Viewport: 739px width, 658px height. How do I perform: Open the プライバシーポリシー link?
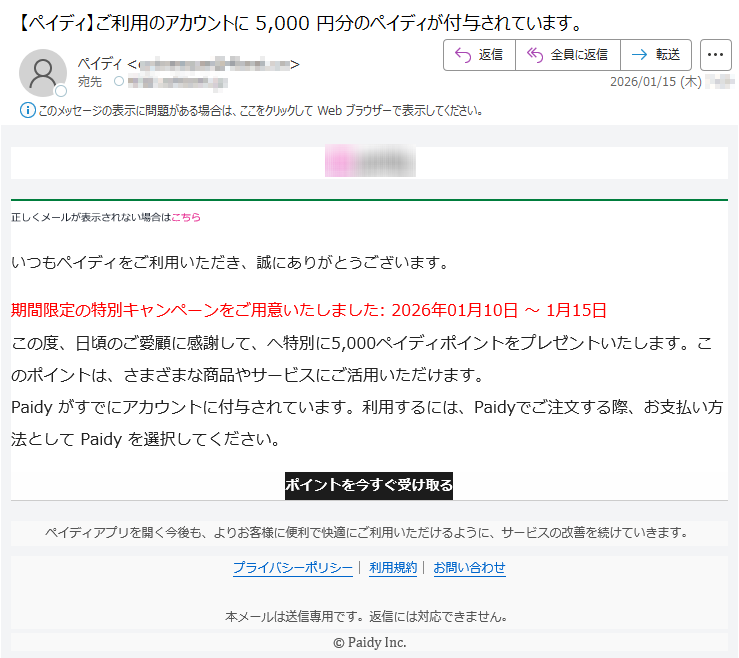[x=292, y=568]
